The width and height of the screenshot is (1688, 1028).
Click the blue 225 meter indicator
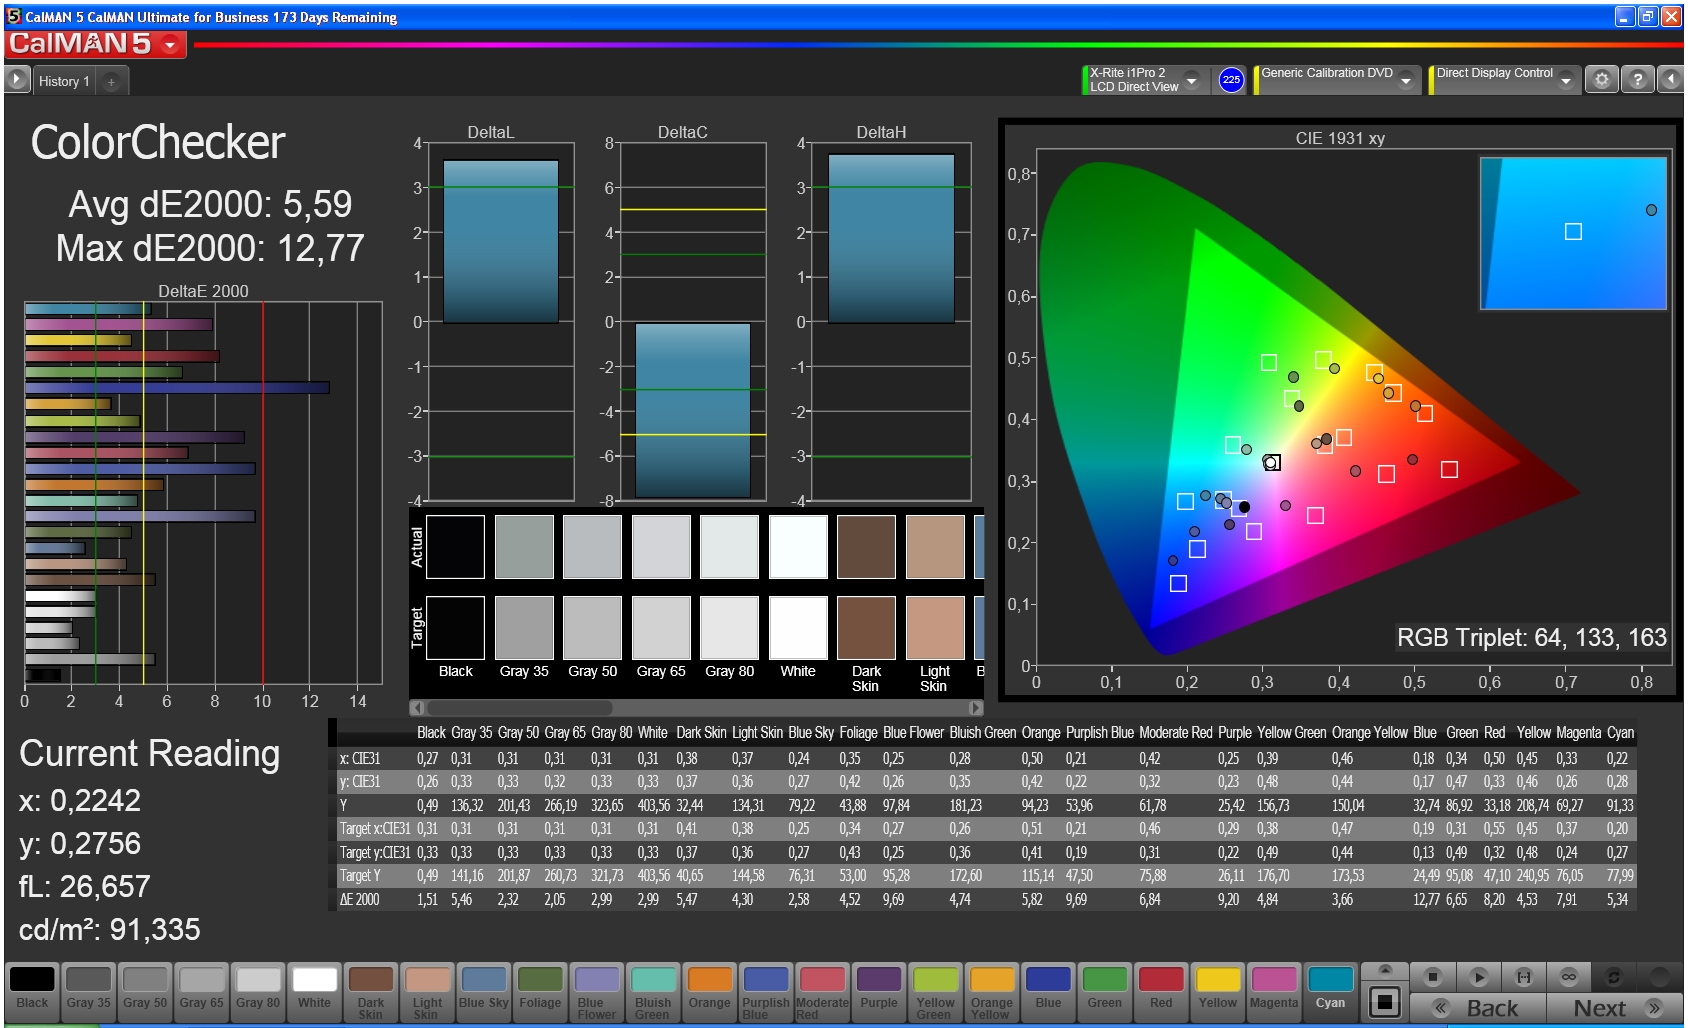click(x=1231, y=80)
